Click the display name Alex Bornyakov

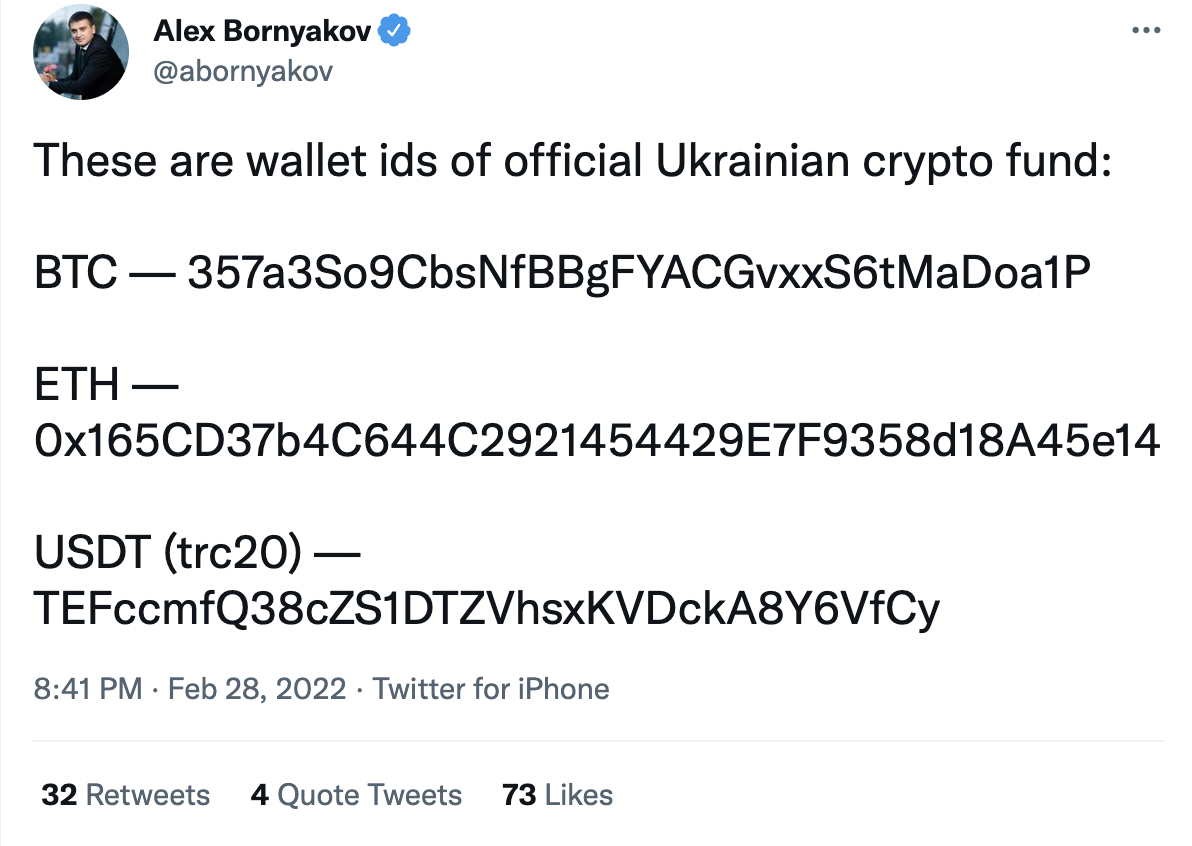pyautogui.click(x=262, y=33)
